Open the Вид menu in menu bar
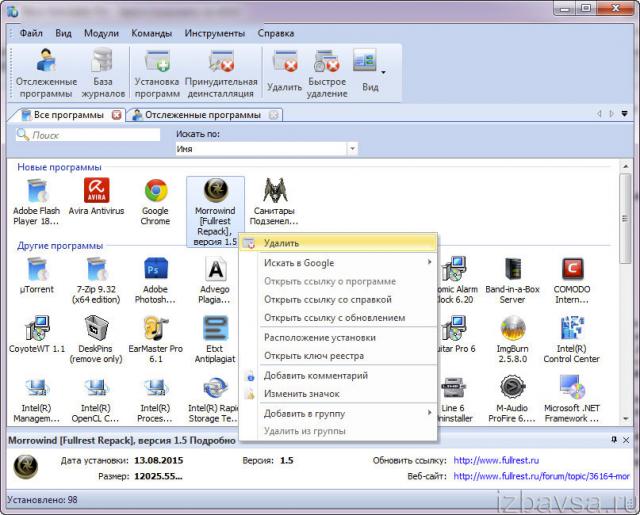This screenshot has width=640, height=515. 63,33
